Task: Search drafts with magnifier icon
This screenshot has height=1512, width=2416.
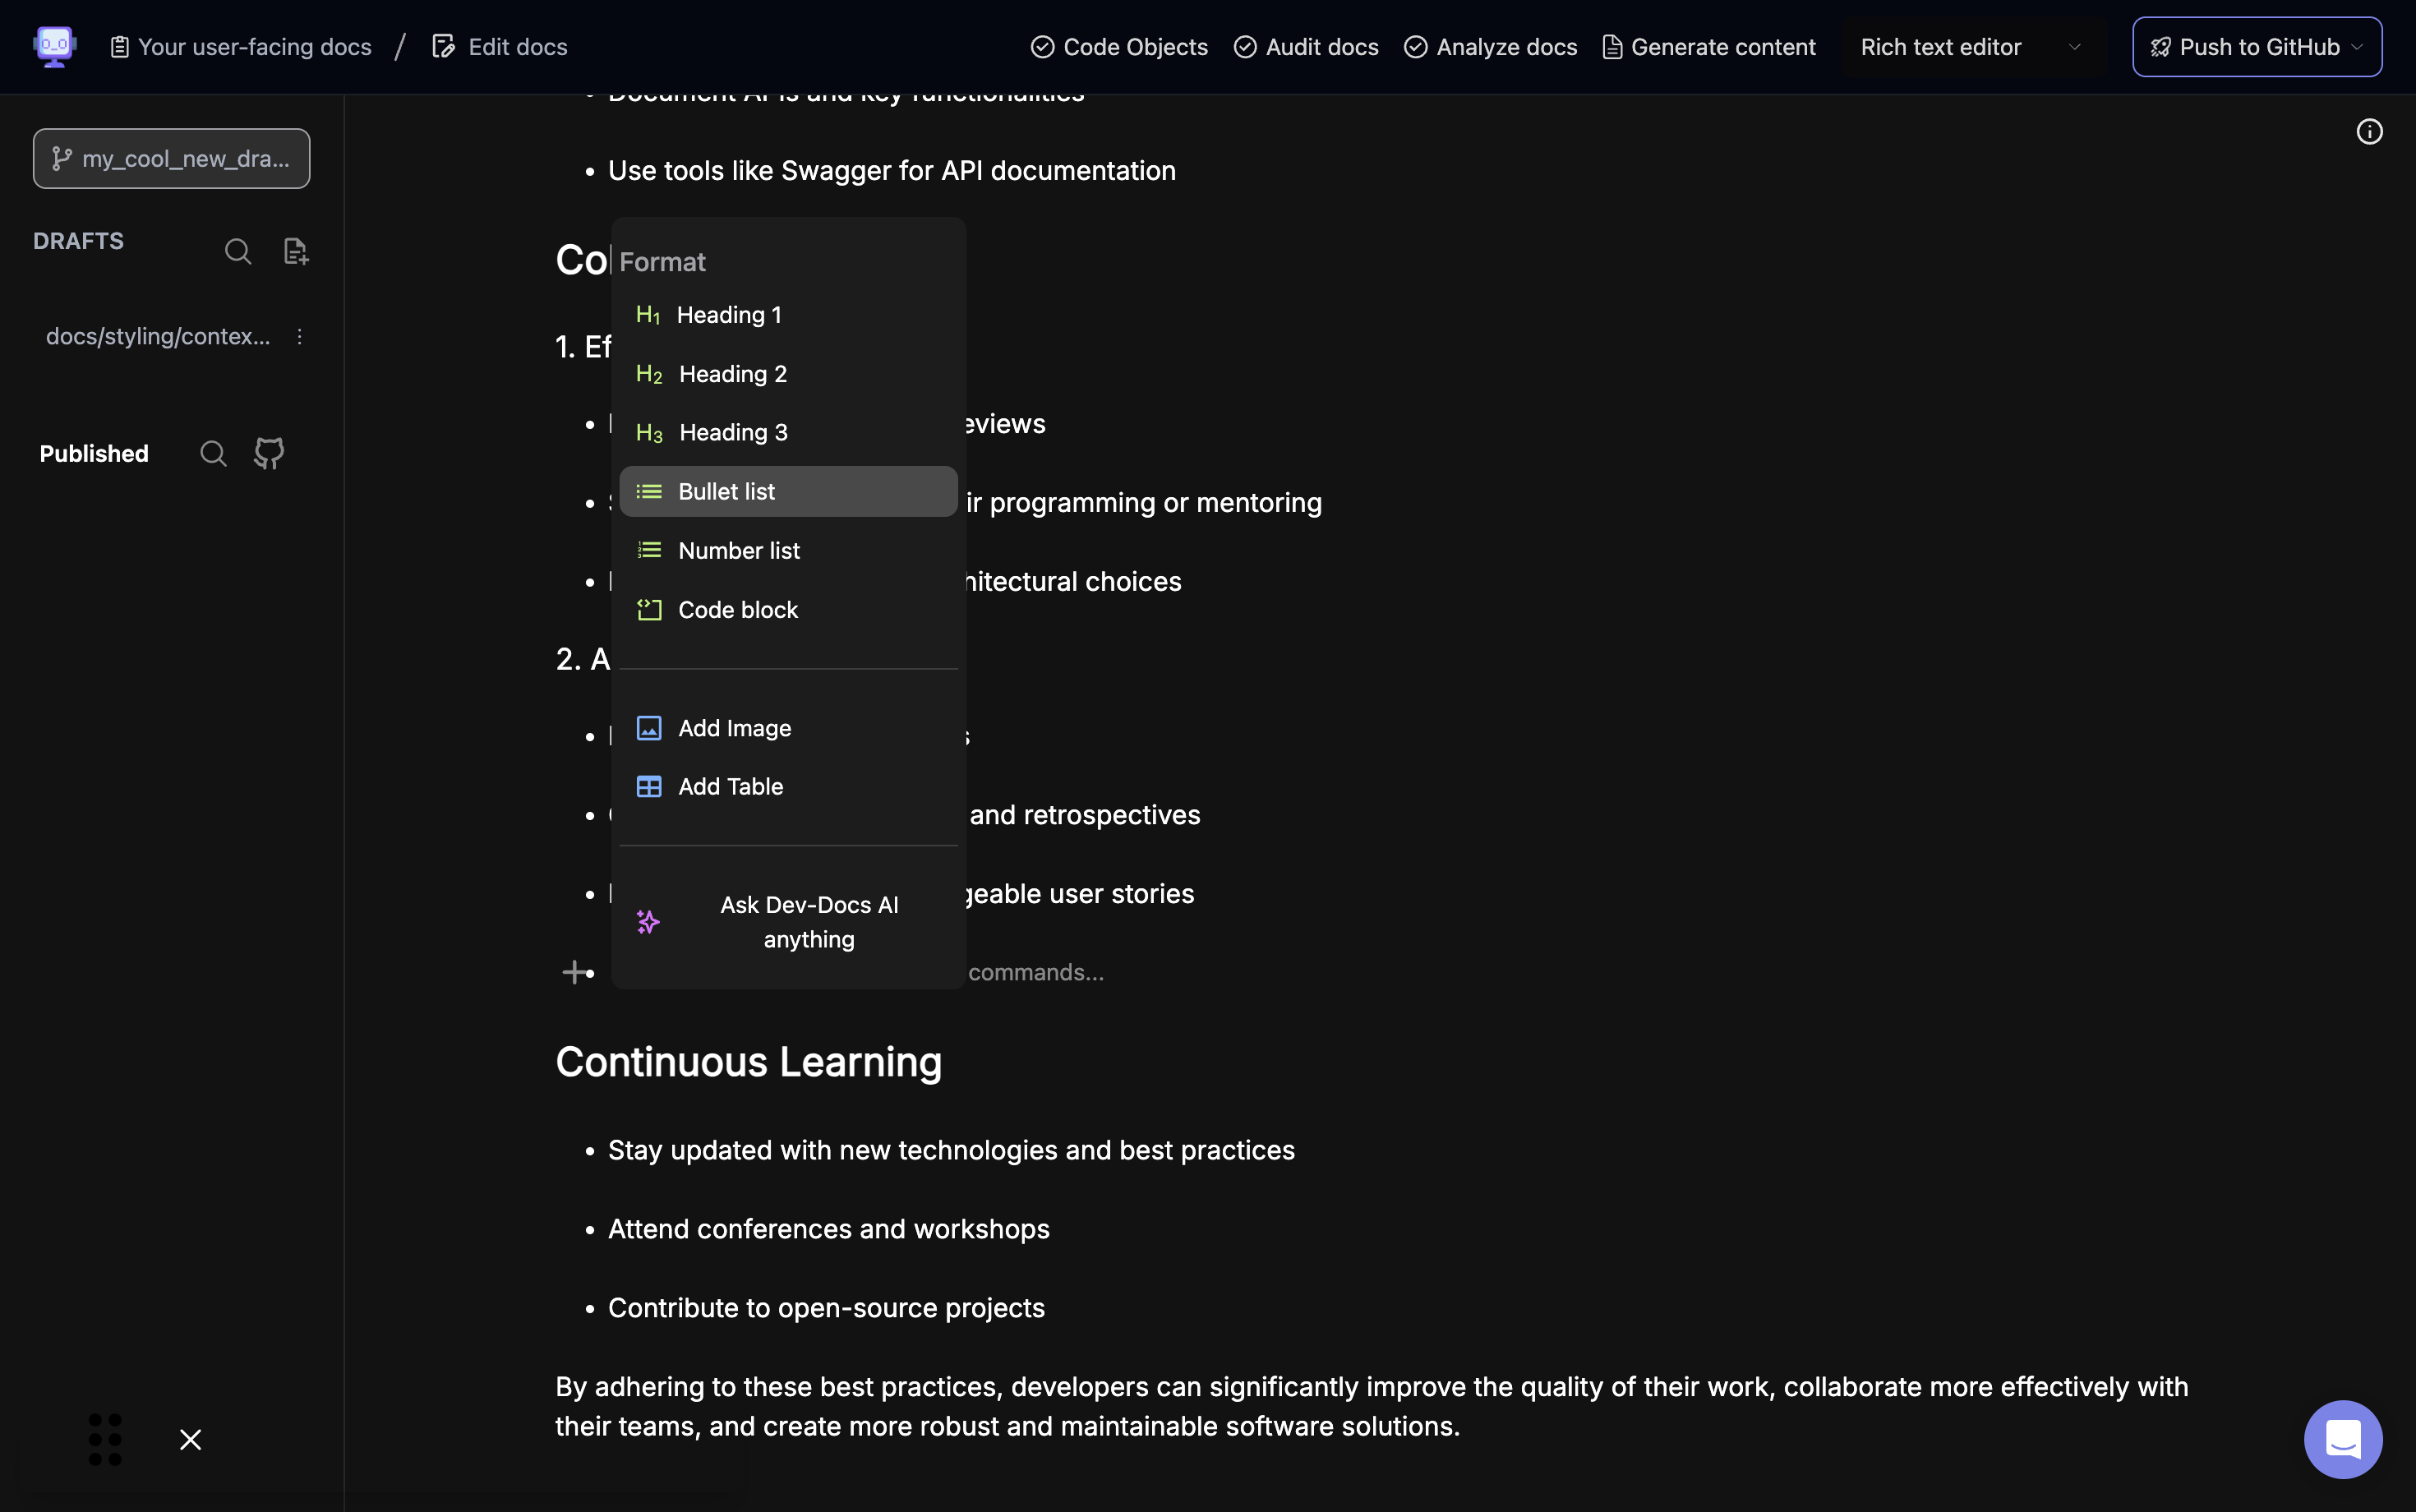Action: tap(237, 251)
